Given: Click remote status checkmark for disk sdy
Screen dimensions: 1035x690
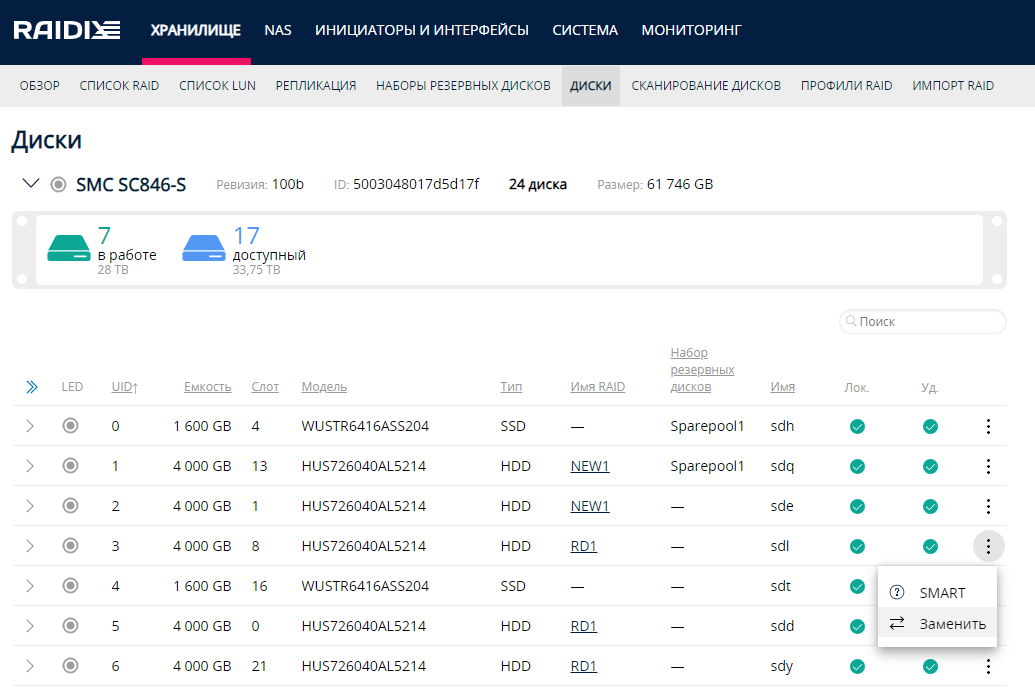Looking at the screenshot, I should [x=930, y=667].
